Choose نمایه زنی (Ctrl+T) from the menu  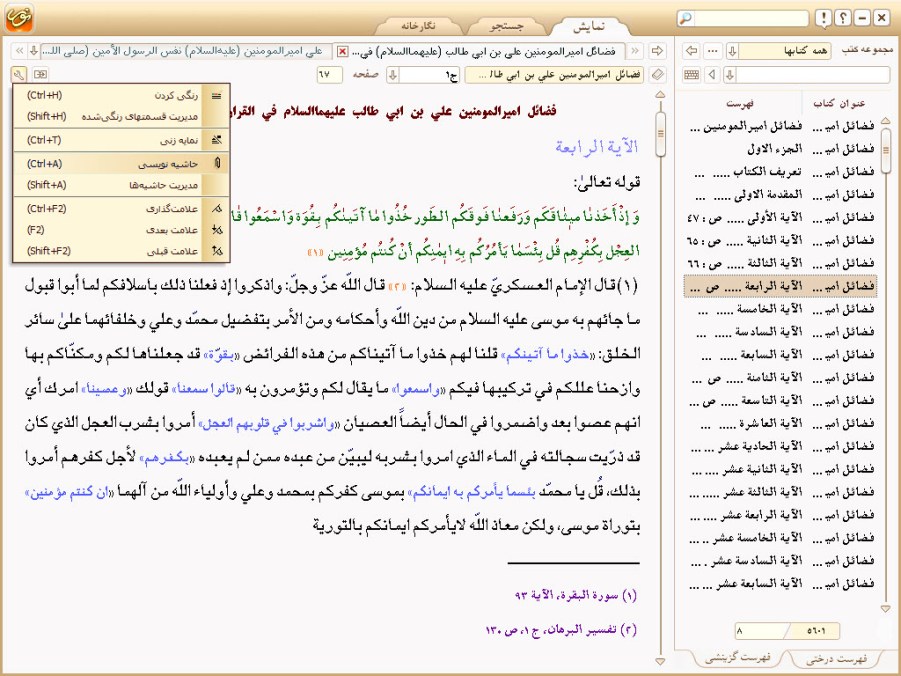(121, 140)
